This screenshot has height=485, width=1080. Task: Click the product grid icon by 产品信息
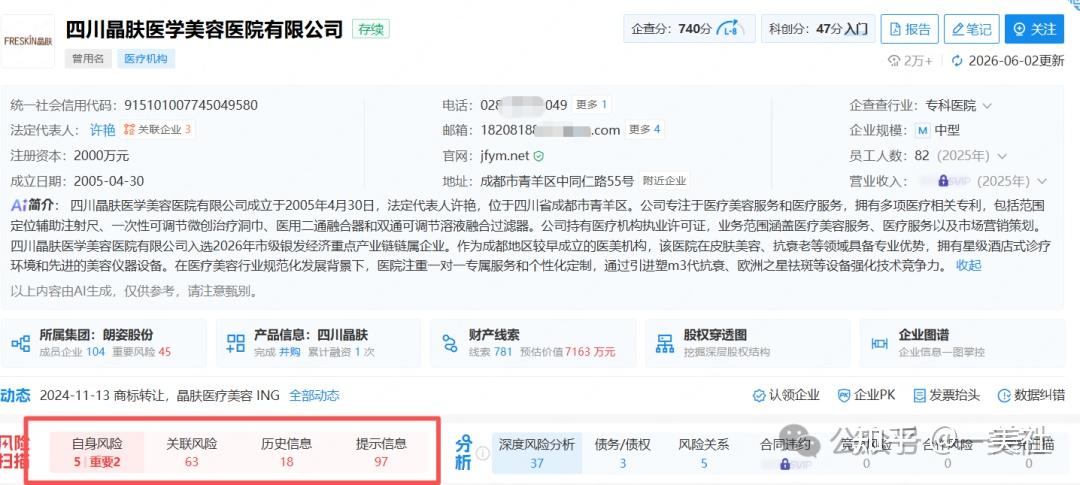(236, 343)
